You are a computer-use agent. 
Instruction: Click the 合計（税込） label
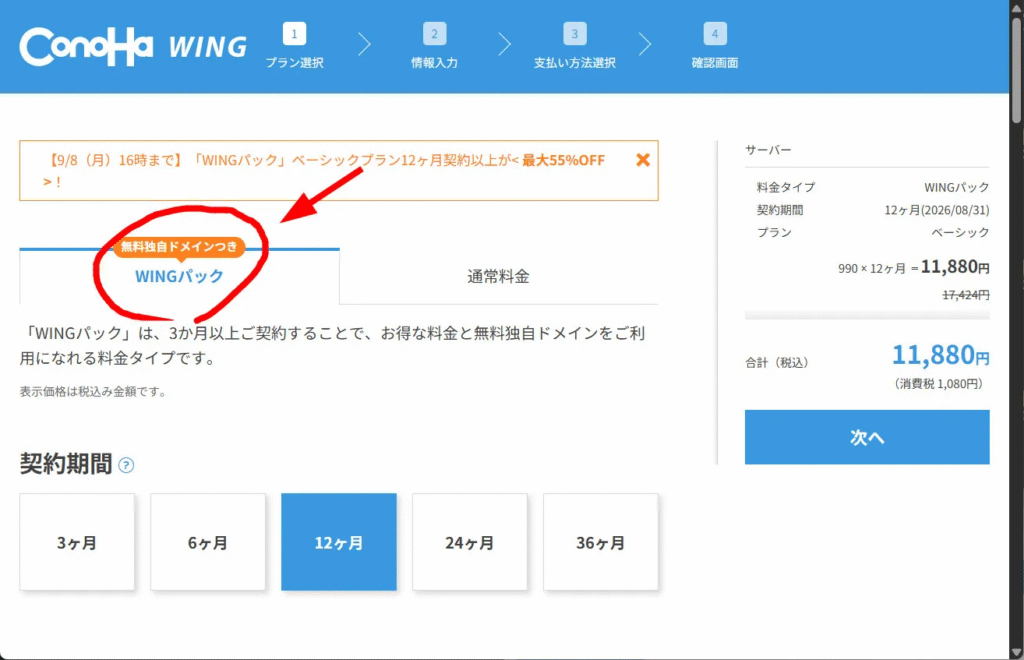[777, 363]
